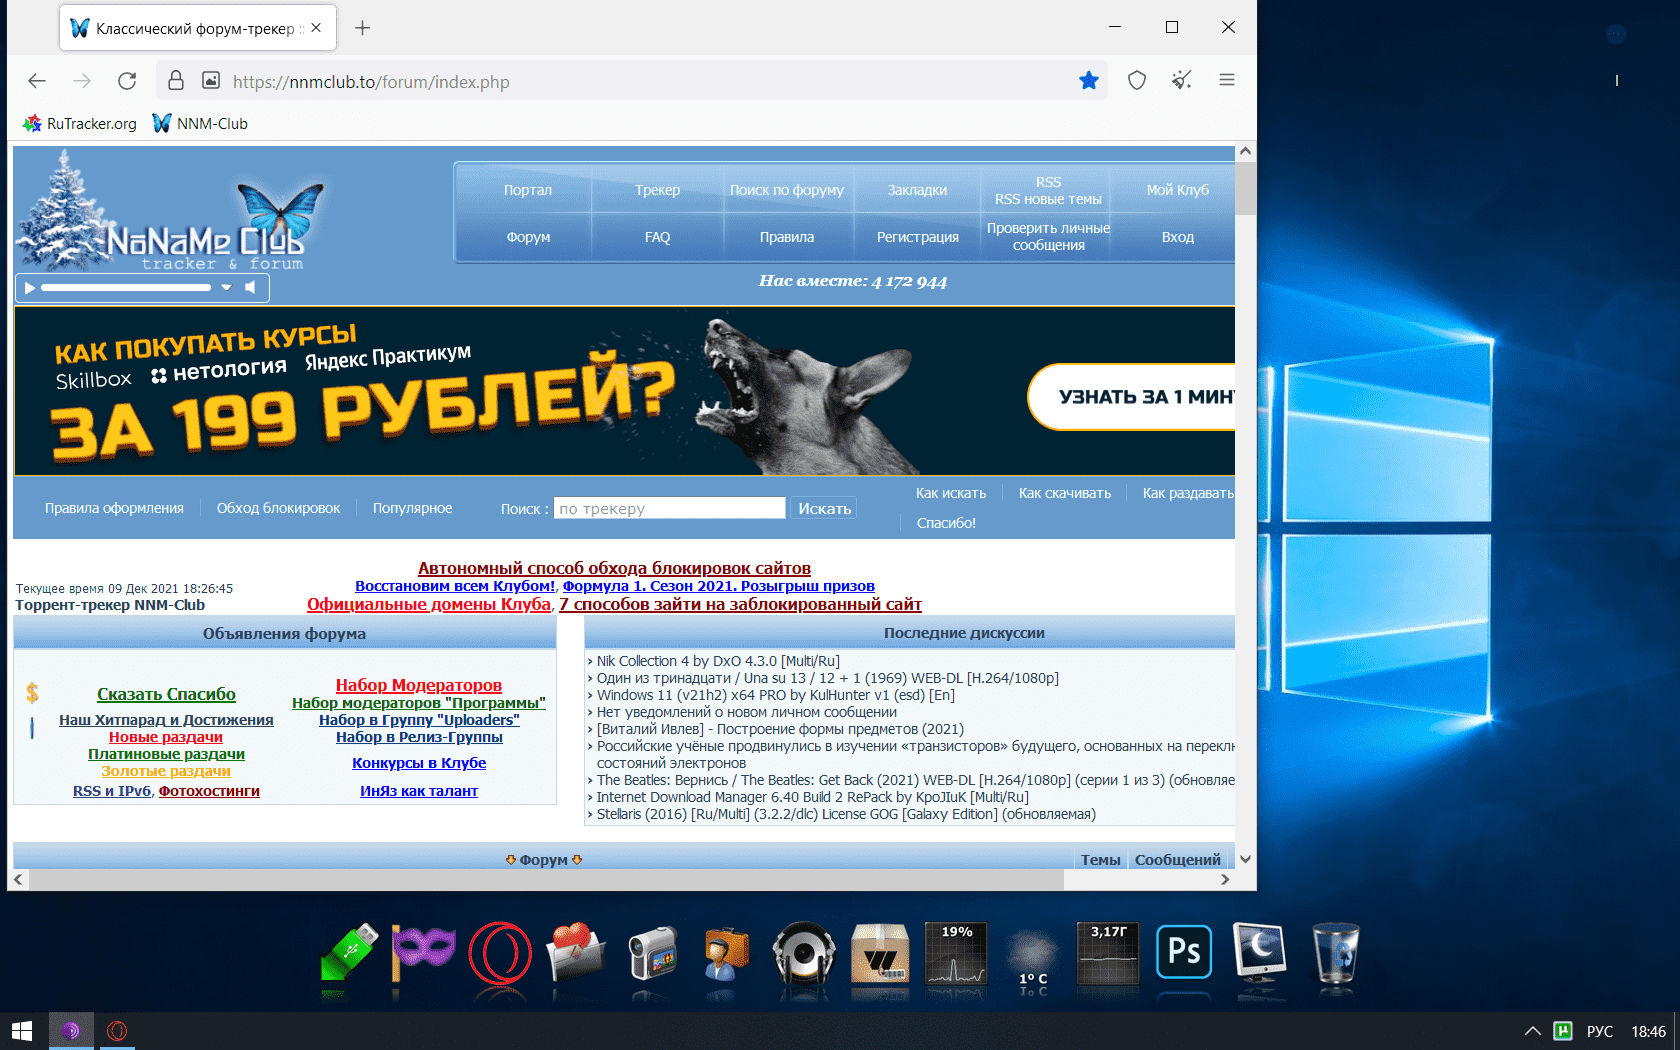This screenshot has height=1050, width=1680.
Task: Reload the current page
Action: pyautogui.click(x=127, y=81)
